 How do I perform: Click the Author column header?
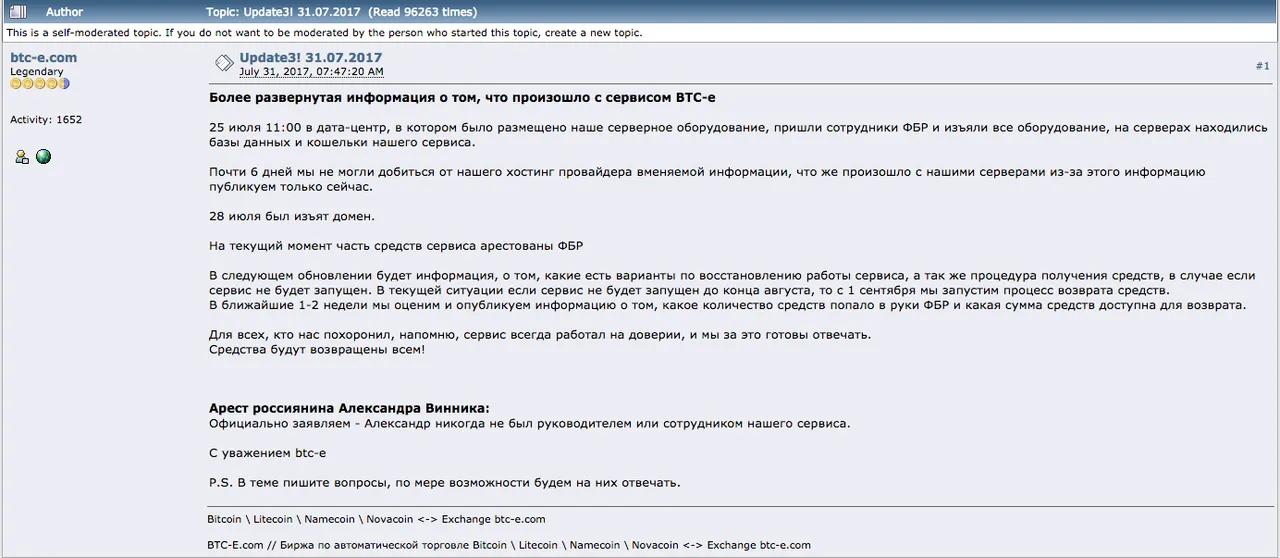[x=65, y=12]
